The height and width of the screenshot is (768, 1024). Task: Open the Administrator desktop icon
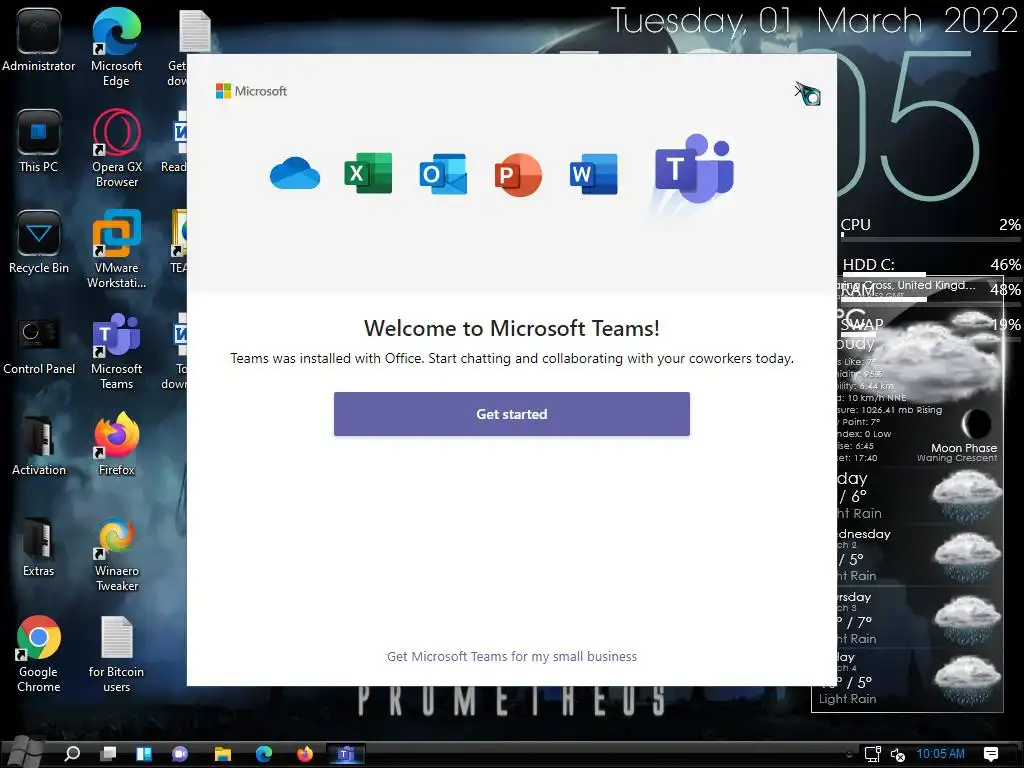click(x=39, y=40)
